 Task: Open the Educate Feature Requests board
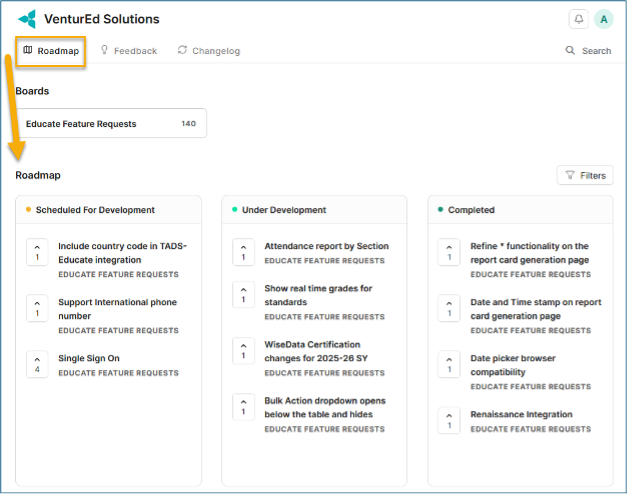click(x=111, y=123)
